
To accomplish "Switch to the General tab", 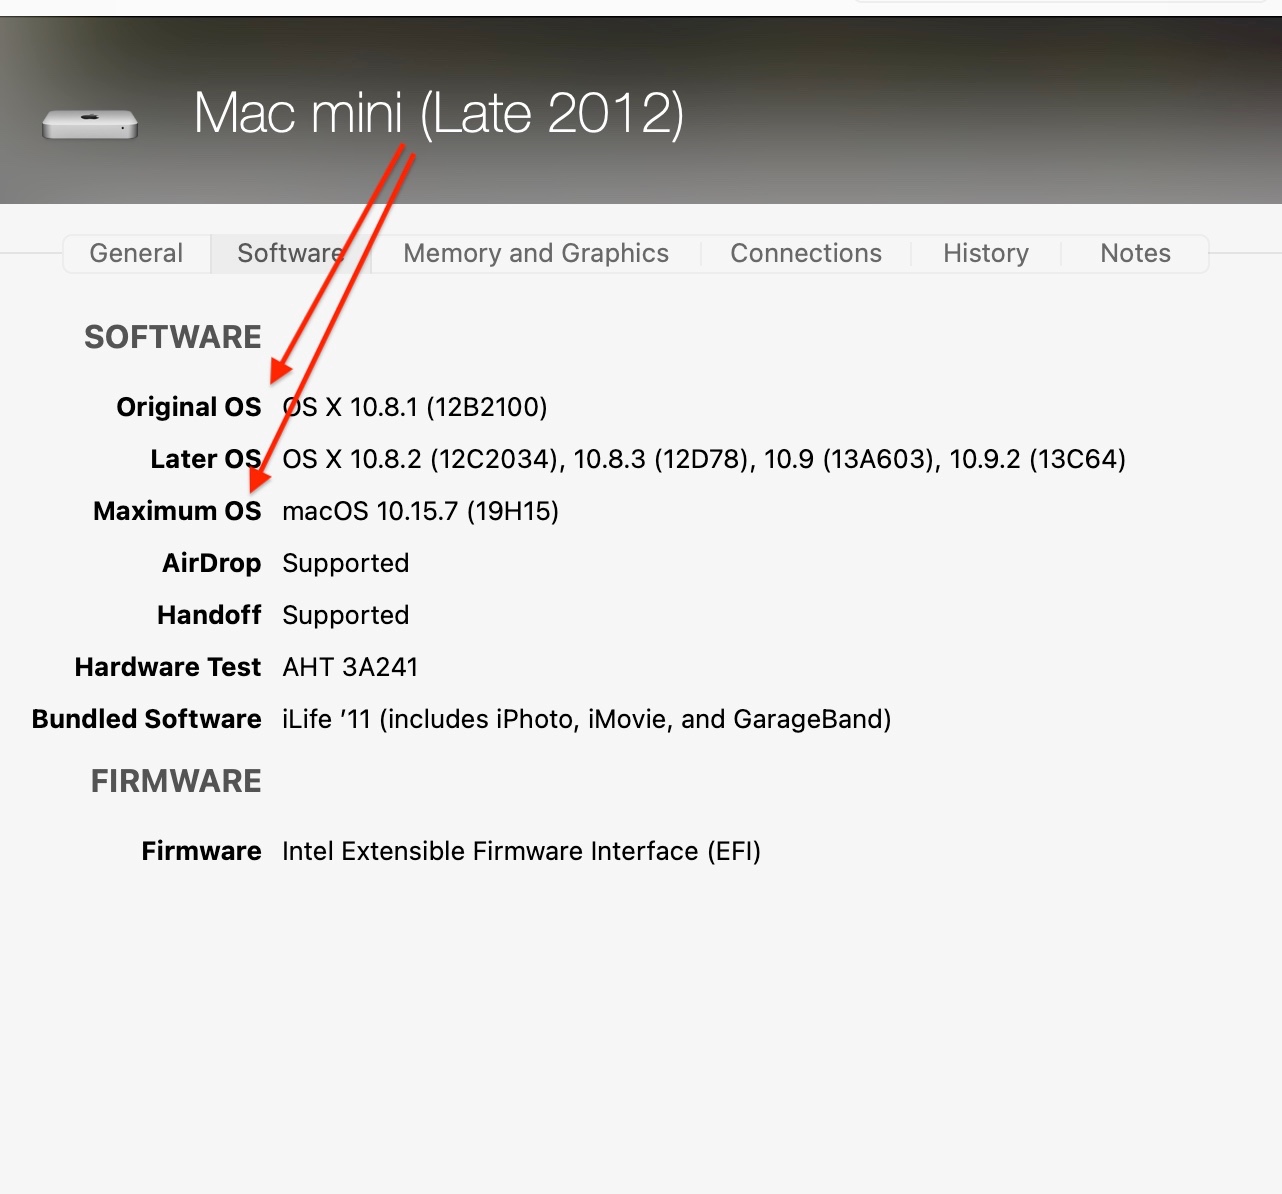I will coord(136,254).
